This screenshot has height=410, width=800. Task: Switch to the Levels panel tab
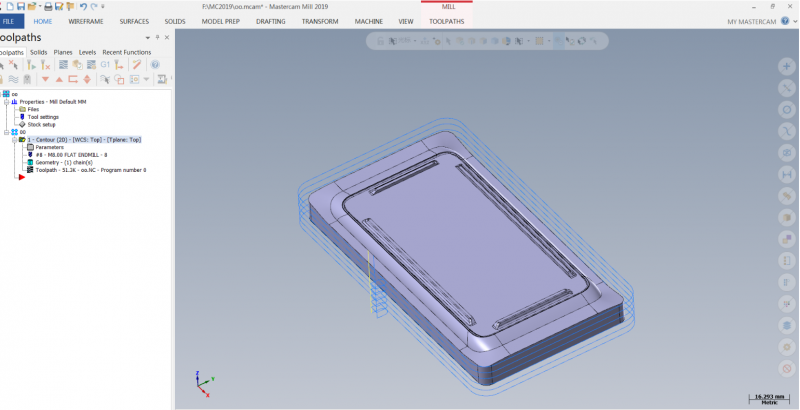point(87,51)
